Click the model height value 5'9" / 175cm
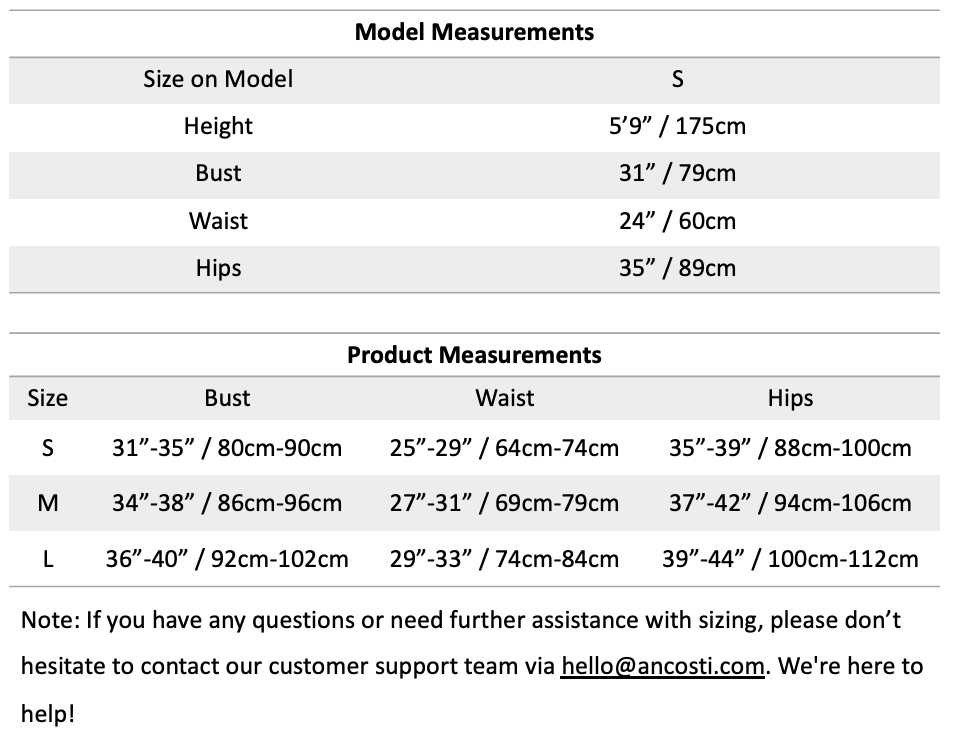The height and width of the screenshot is (732, 954). 677,126
